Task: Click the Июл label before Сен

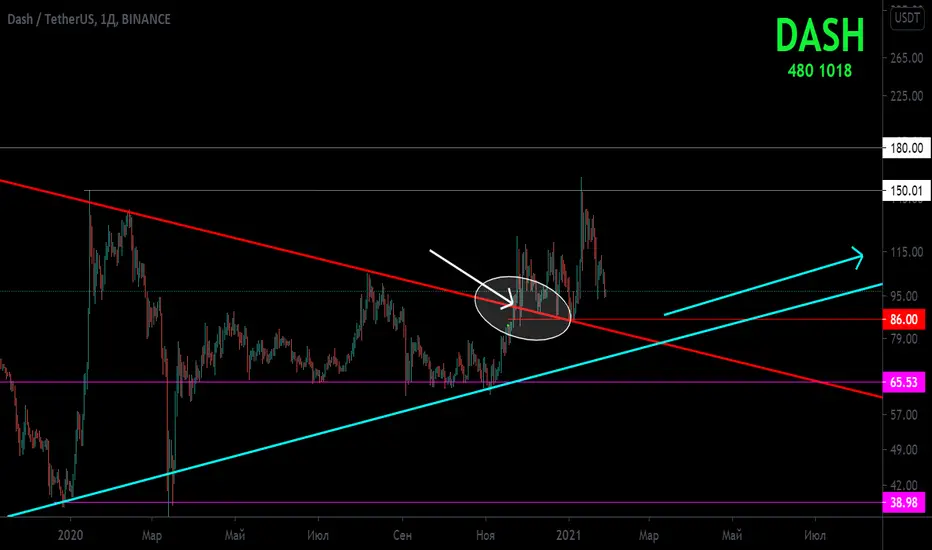Action: 318,535
